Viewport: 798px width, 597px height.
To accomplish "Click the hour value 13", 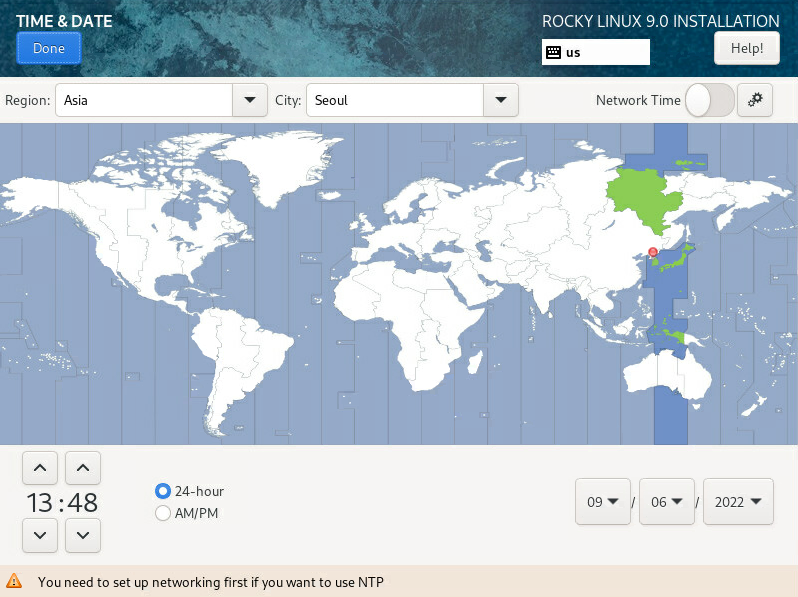I will [40, 502].
